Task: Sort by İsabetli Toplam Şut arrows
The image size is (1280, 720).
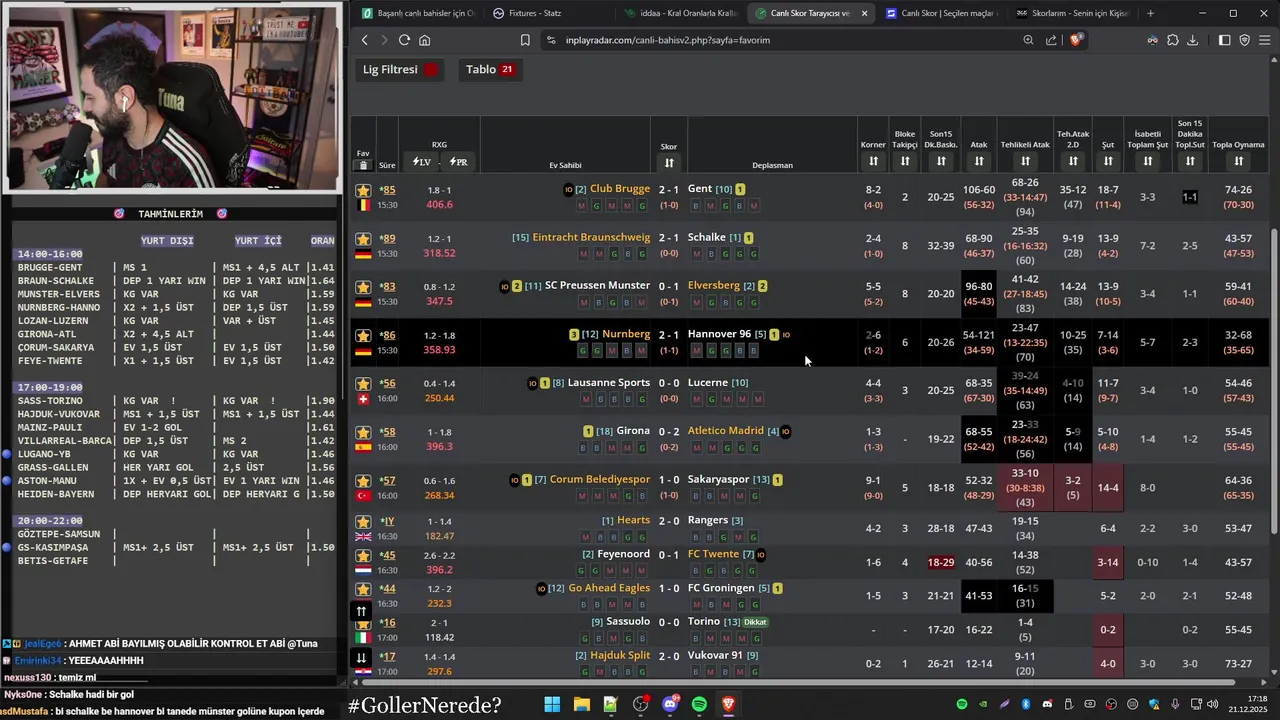Action: coord(1148,161)
